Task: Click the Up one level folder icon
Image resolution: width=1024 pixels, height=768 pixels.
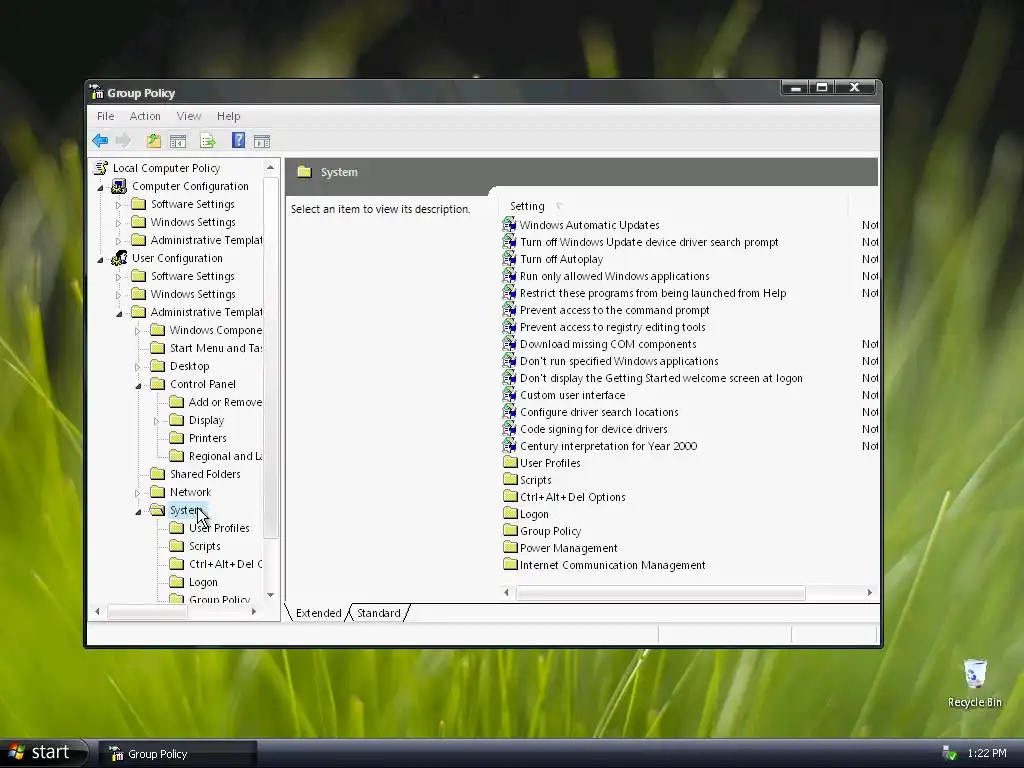Action: coord(153,140)
